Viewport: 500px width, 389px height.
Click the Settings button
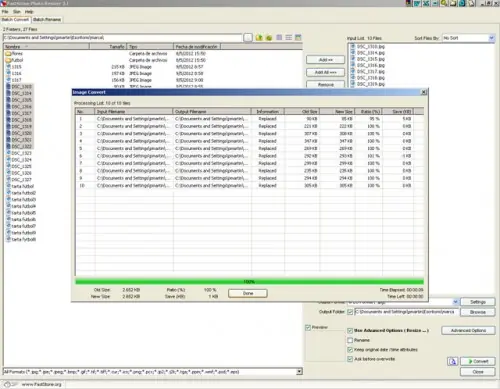coord(478,302)
